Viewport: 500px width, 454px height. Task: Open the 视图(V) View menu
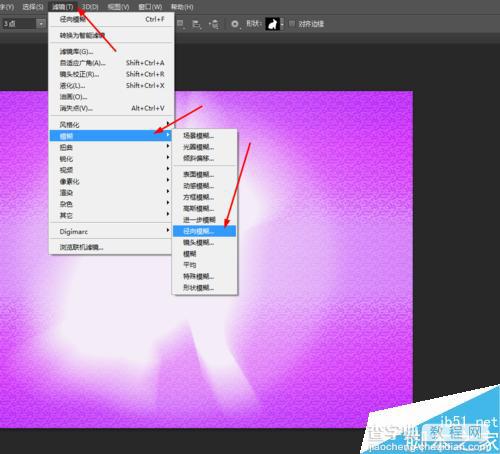coord(118,7)
